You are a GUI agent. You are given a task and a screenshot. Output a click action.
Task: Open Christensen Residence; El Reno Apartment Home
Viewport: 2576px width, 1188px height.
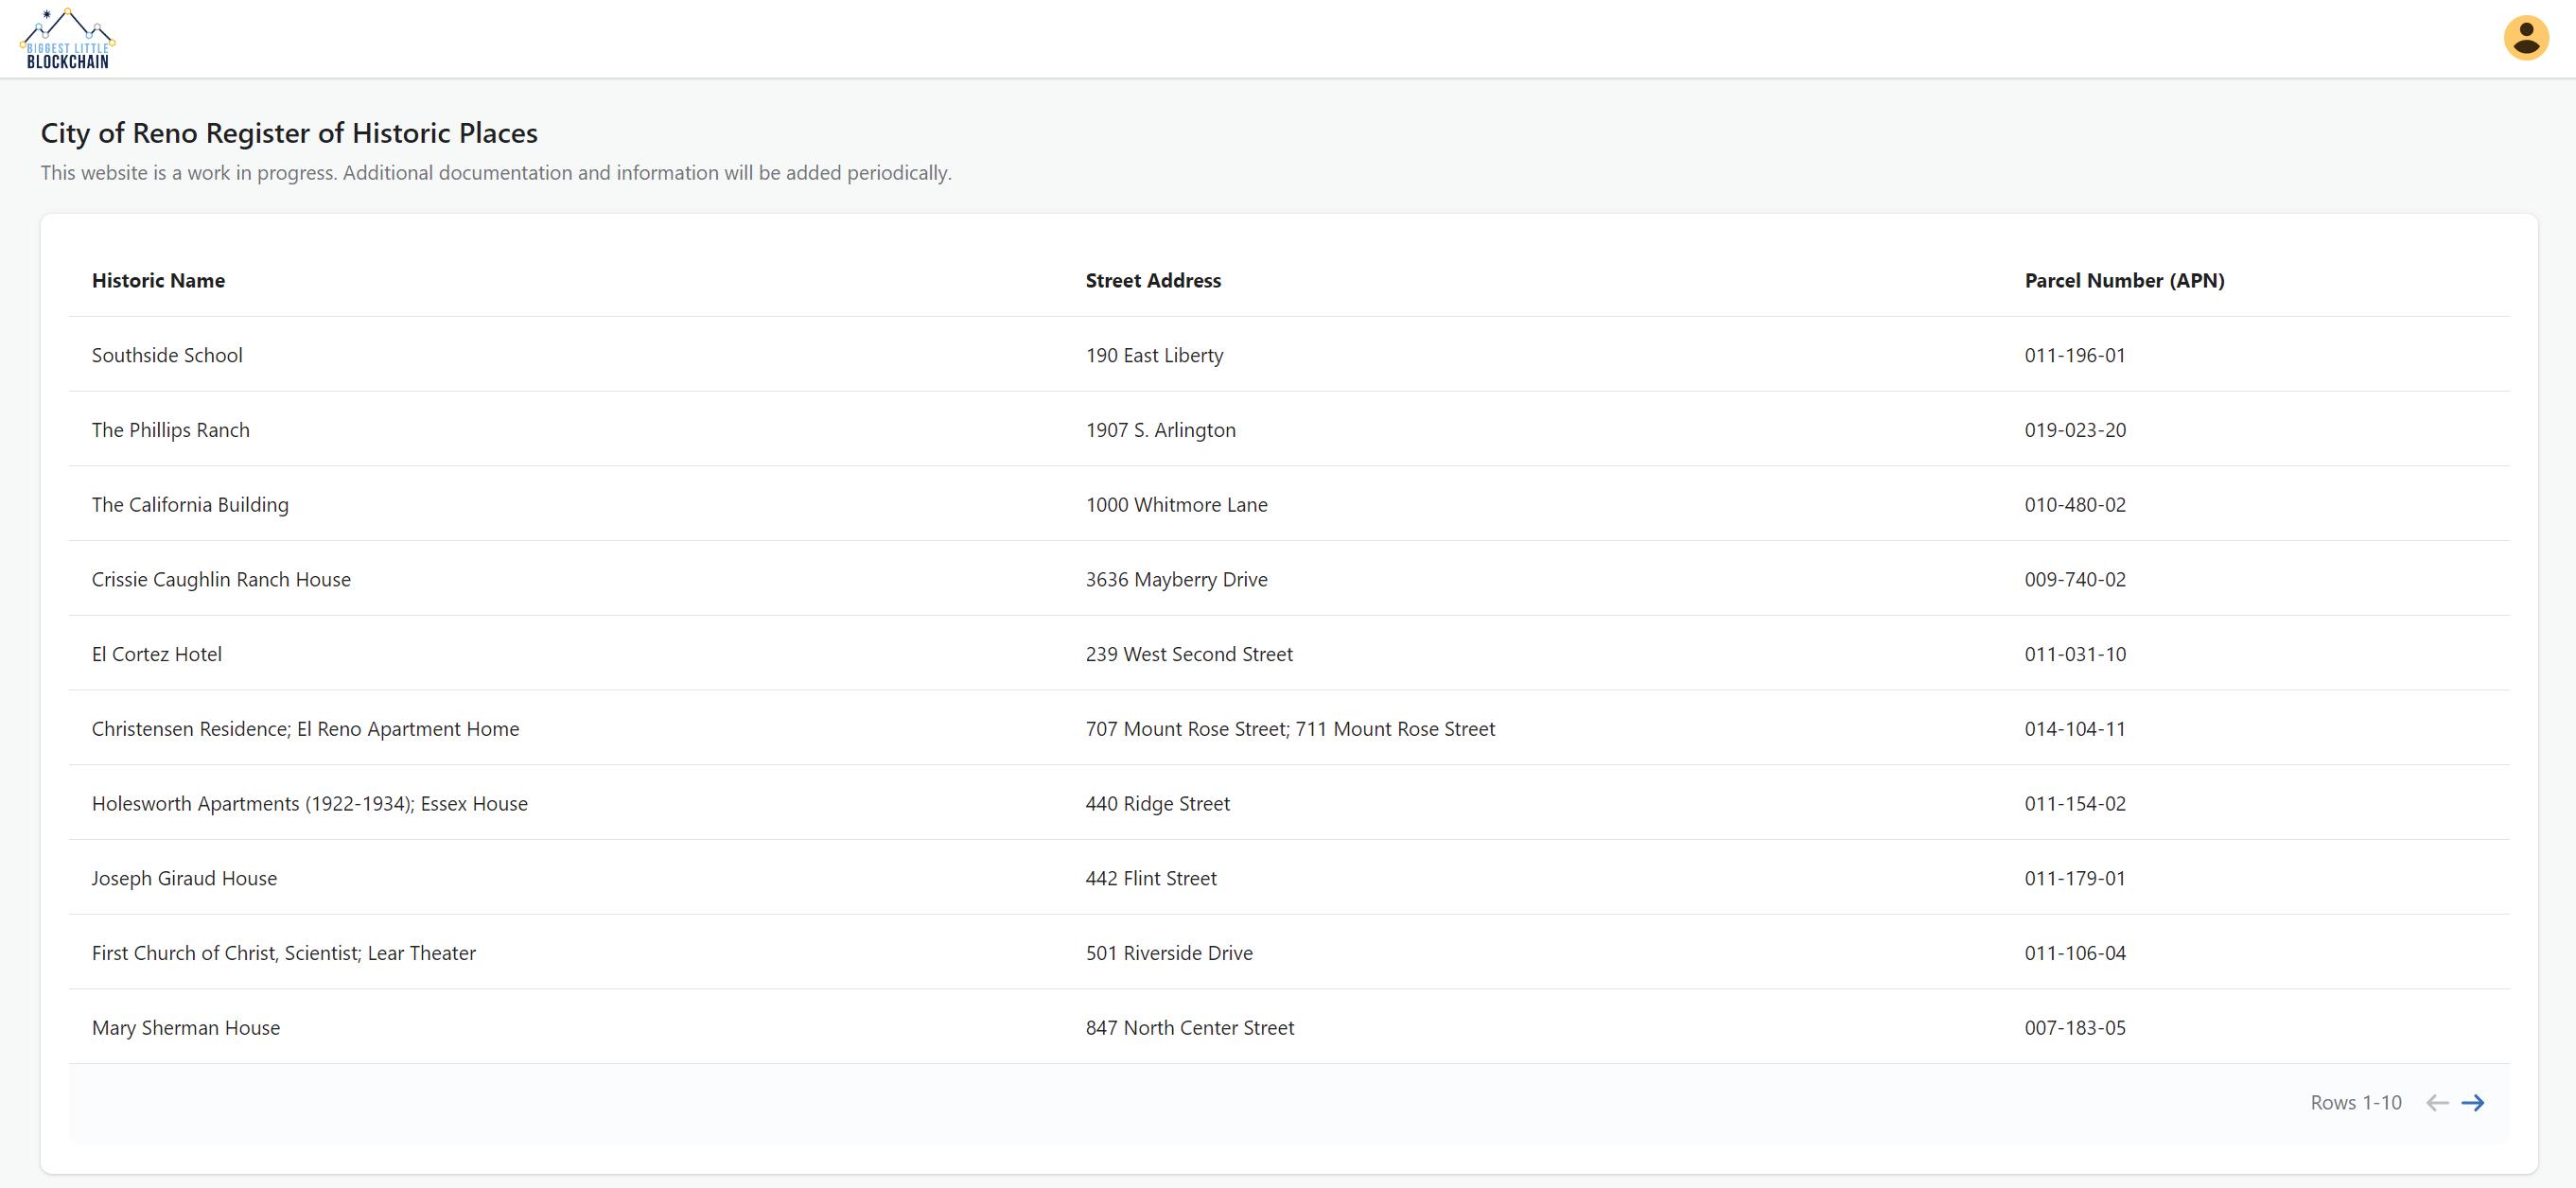coord(305,729)
